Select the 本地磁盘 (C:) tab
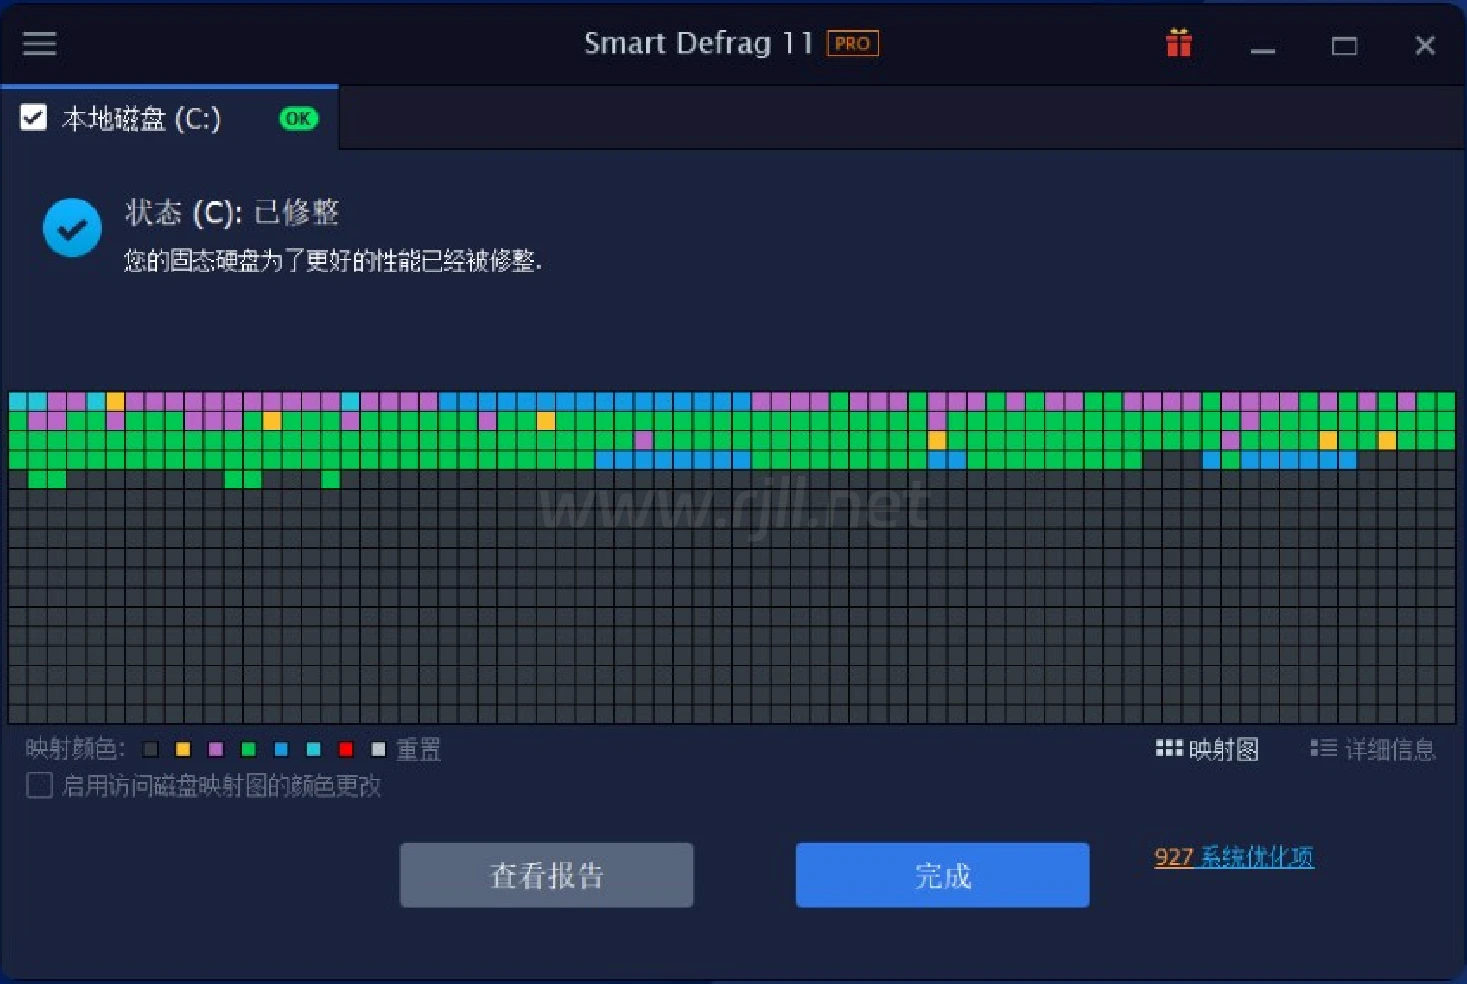 141,119
